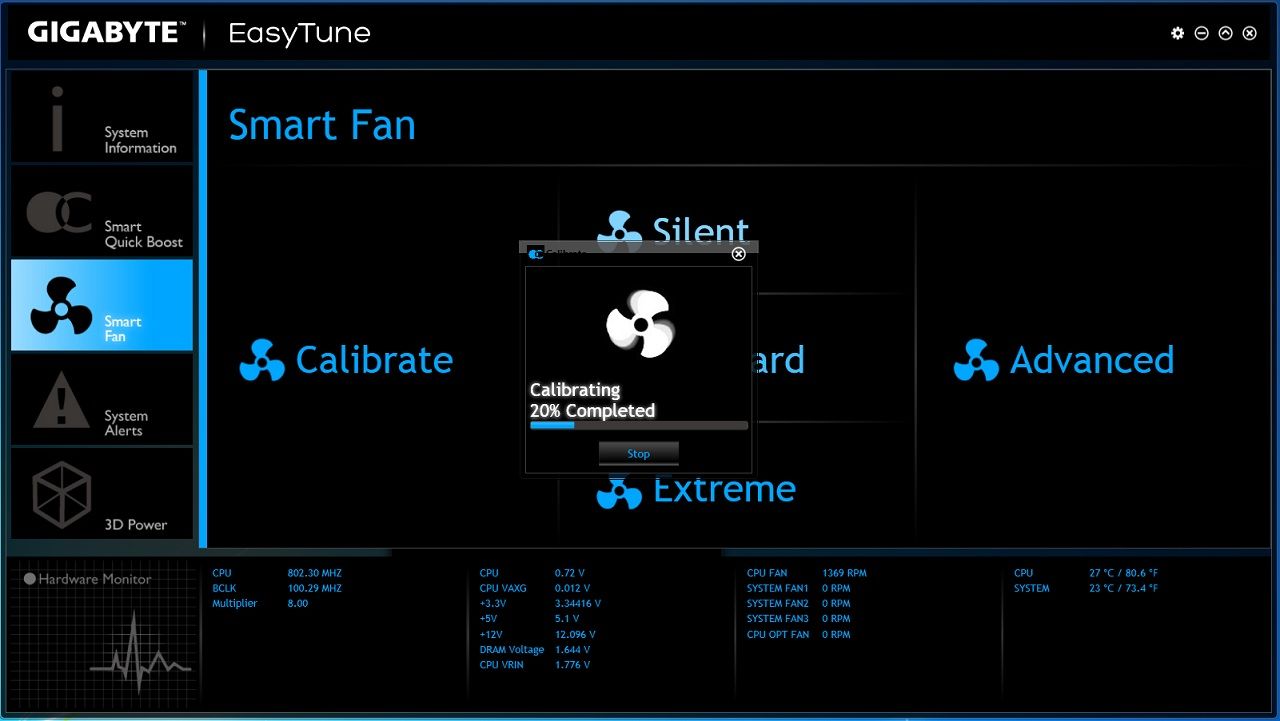1280x721 pixels.
Task: Click the Smart Fan propeller sidebar icon
Action: 61,306
